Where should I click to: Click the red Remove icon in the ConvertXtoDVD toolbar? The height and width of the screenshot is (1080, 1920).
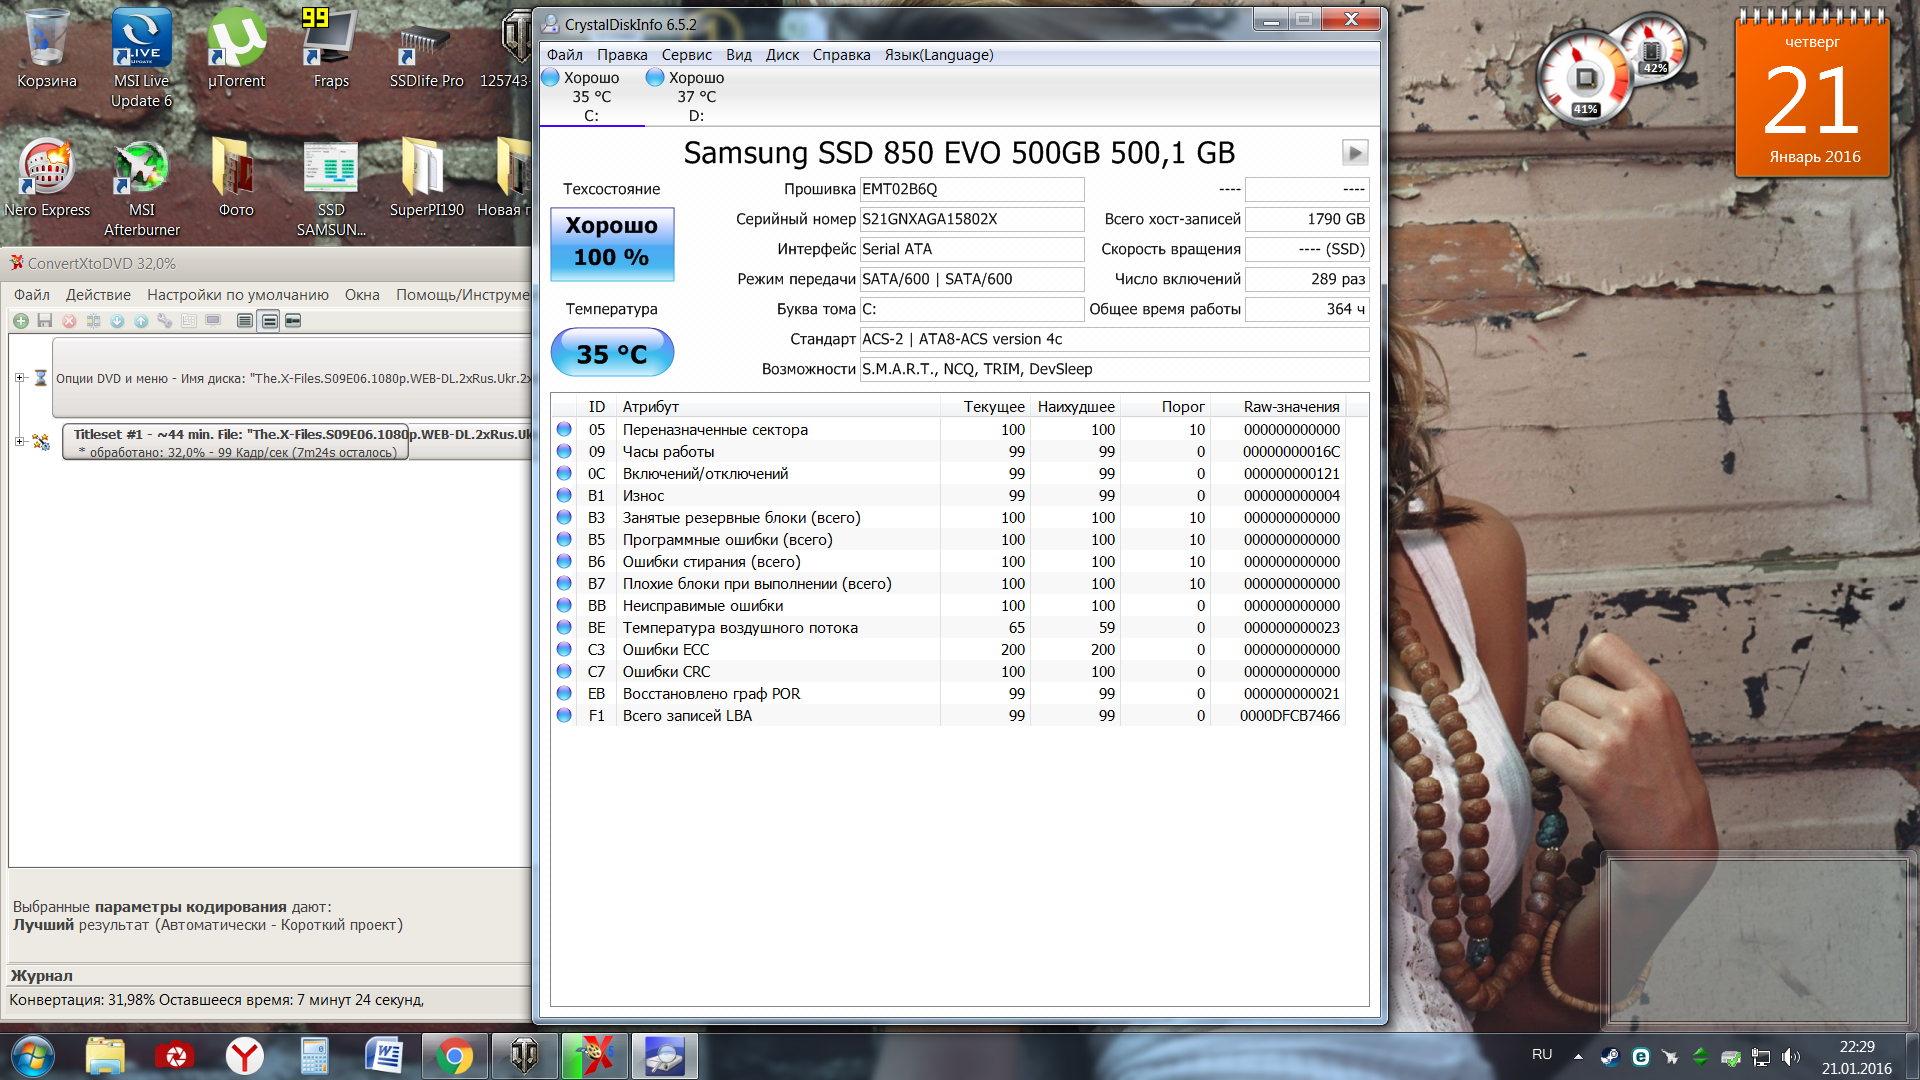pos(69,321)
